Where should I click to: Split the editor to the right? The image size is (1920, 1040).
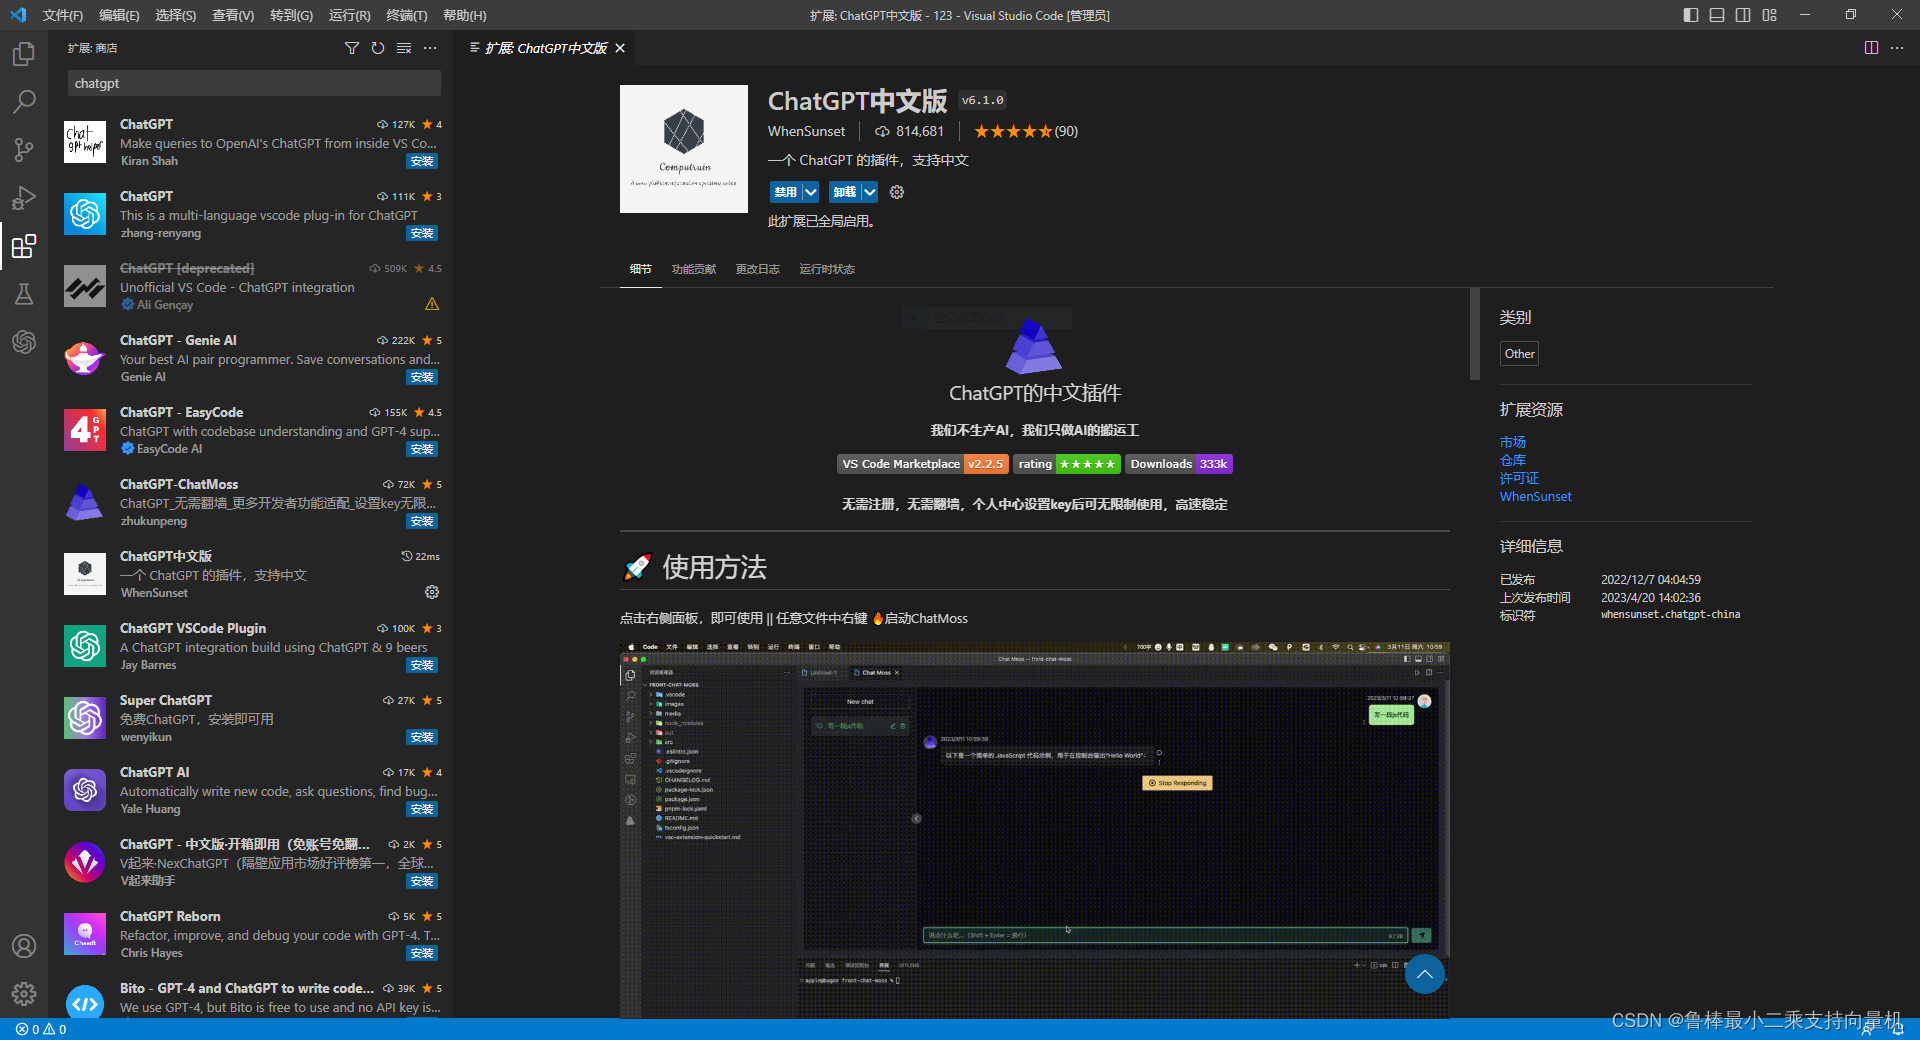1871,48
